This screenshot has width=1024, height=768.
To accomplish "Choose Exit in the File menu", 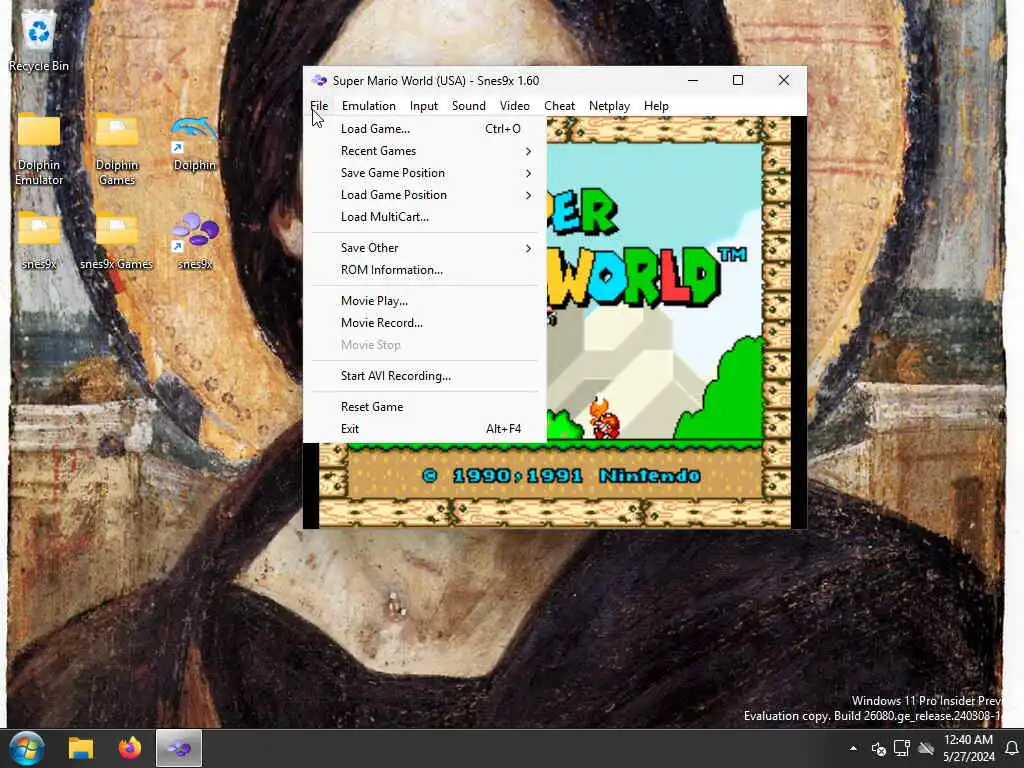I will click(424, 429).
